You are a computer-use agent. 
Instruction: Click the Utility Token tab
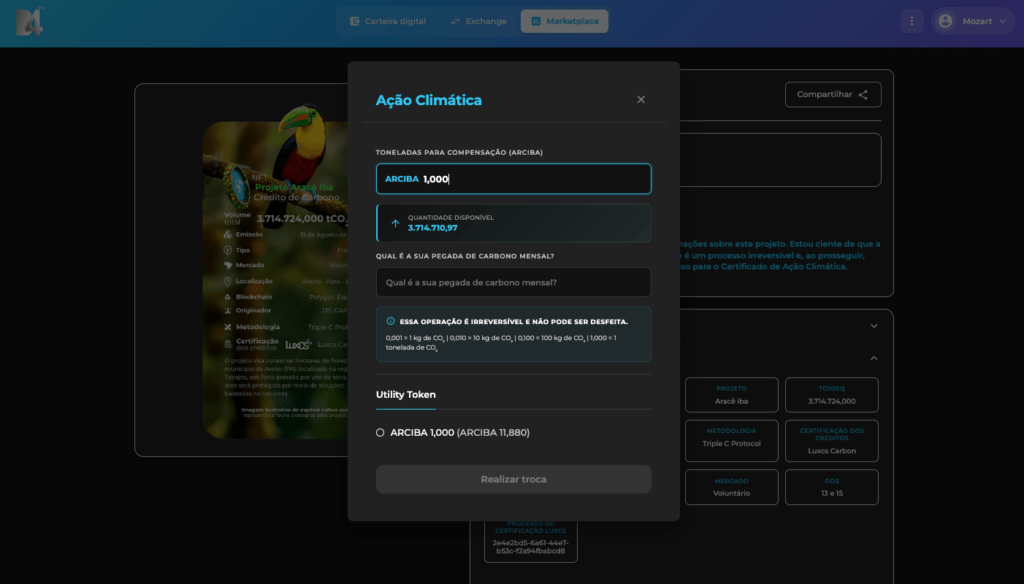click(406, 395)
